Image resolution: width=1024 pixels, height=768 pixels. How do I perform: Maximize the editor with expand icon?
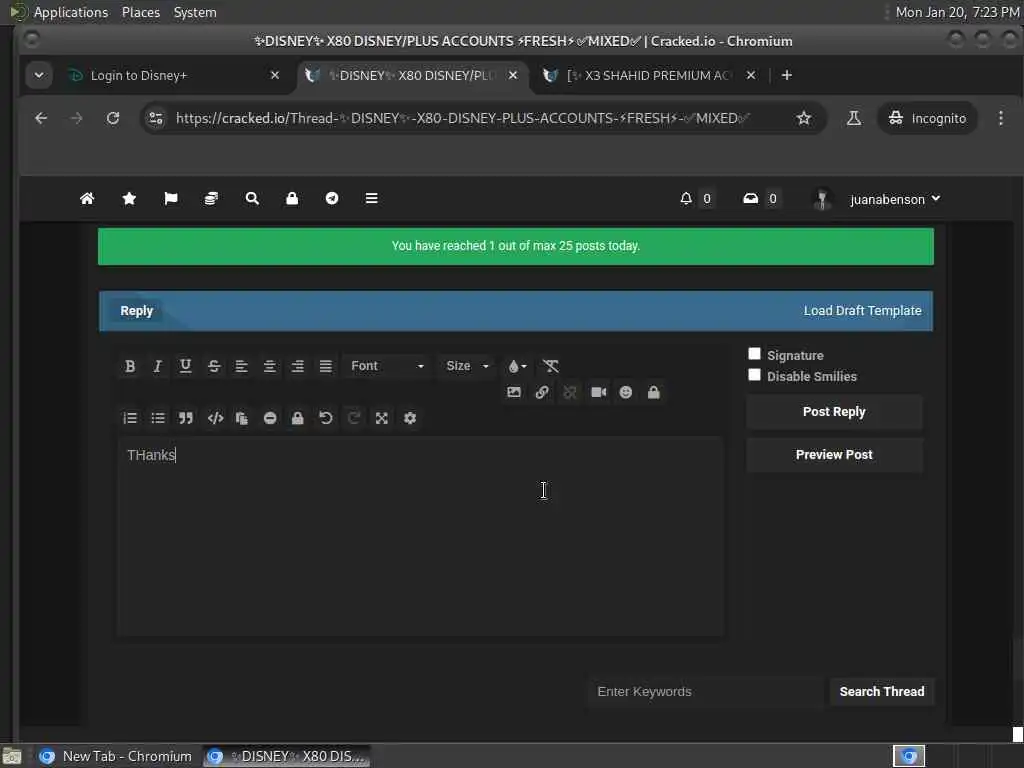tap(382, 419)
